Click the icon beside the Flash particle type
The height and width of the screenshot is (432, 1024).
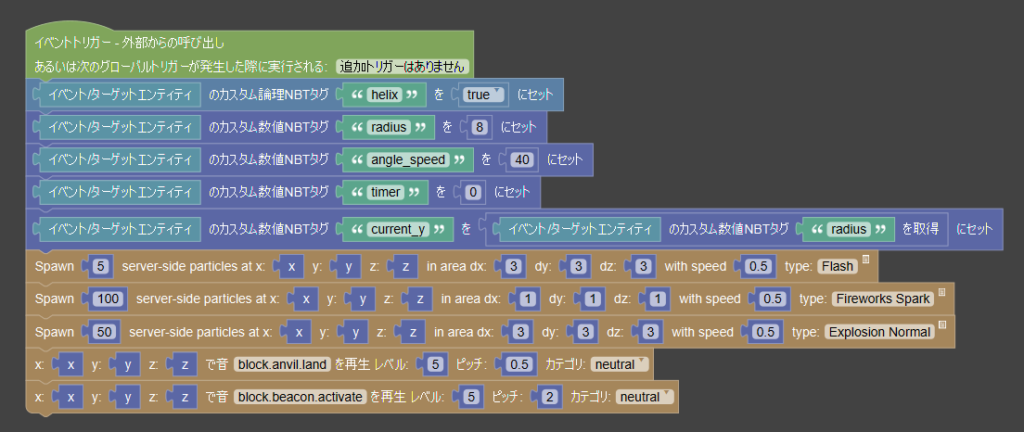(867, 261)
